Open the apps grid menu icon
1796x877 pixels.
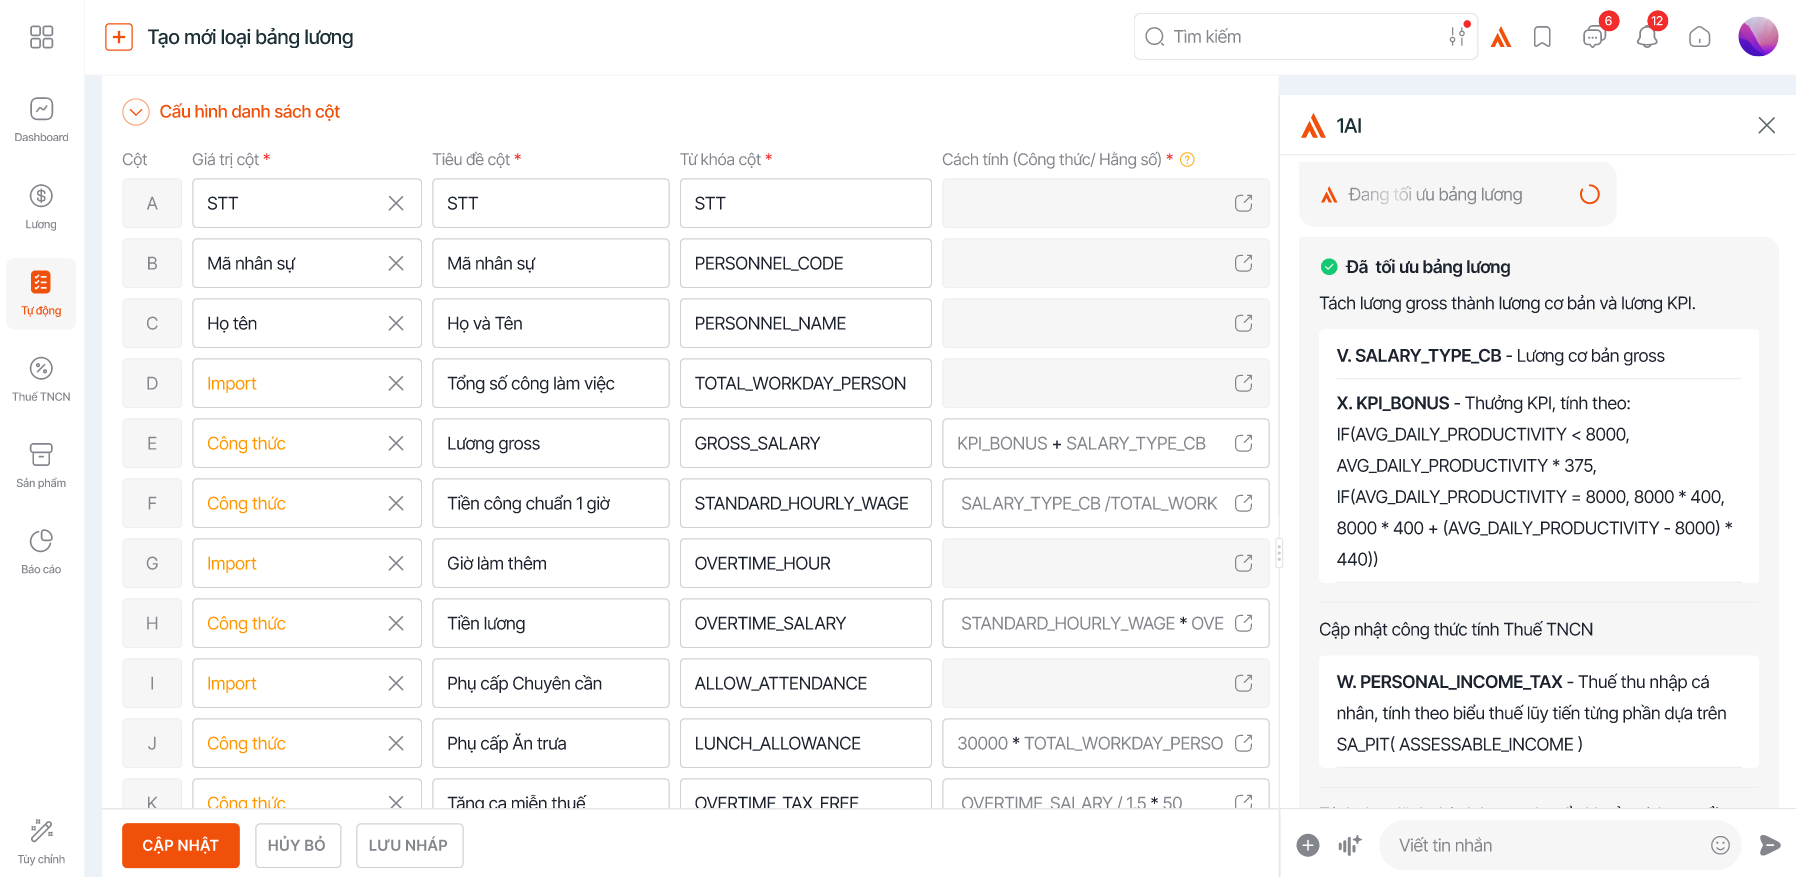tap(41, 37)
